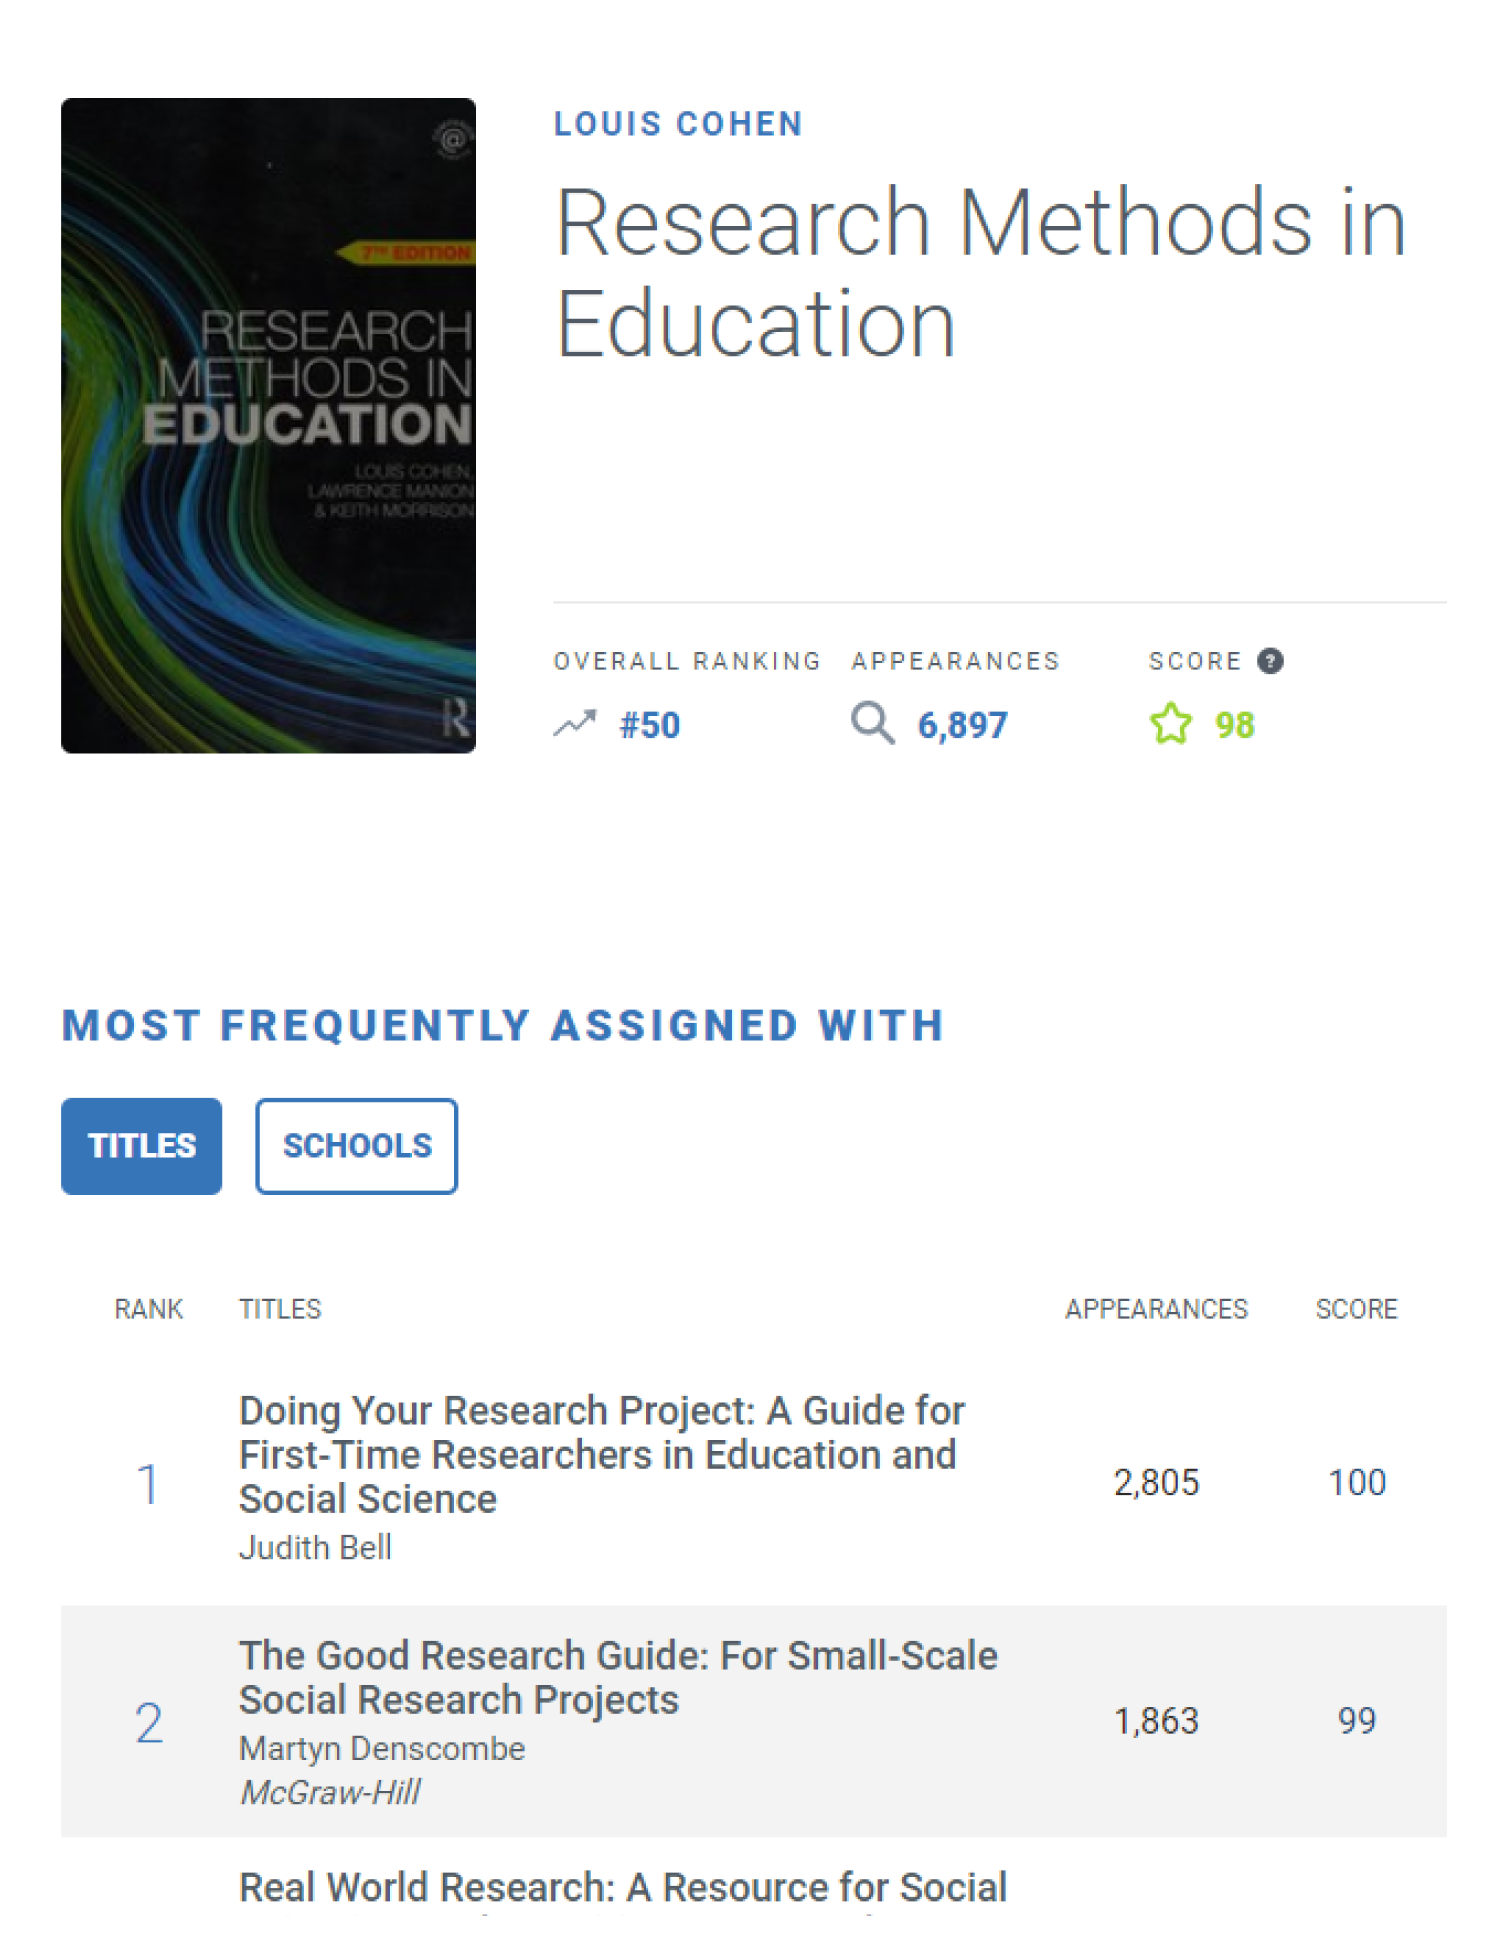Select the Titles tab
The height and width of the screenshot is (1951, 1500).
pyautogui.click(x=141, y=1146)
